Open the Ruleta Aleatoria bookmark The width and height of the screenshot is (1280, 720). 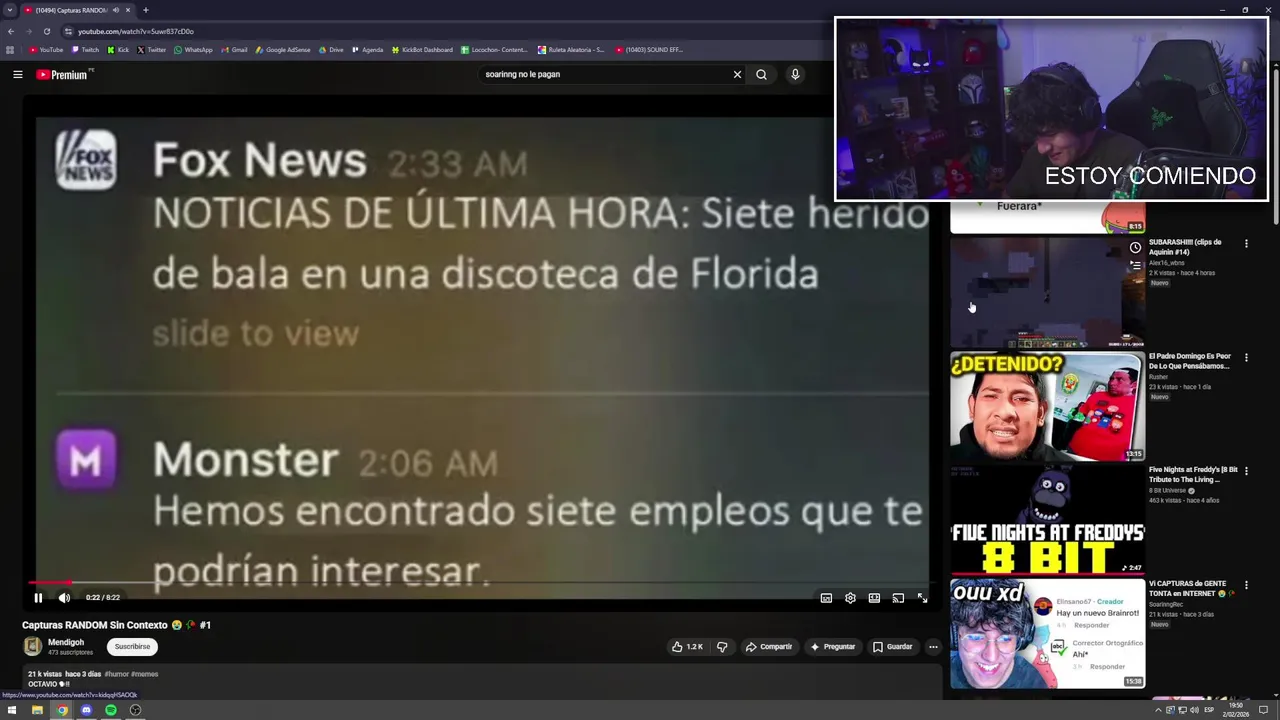click(x=571, y=49)
